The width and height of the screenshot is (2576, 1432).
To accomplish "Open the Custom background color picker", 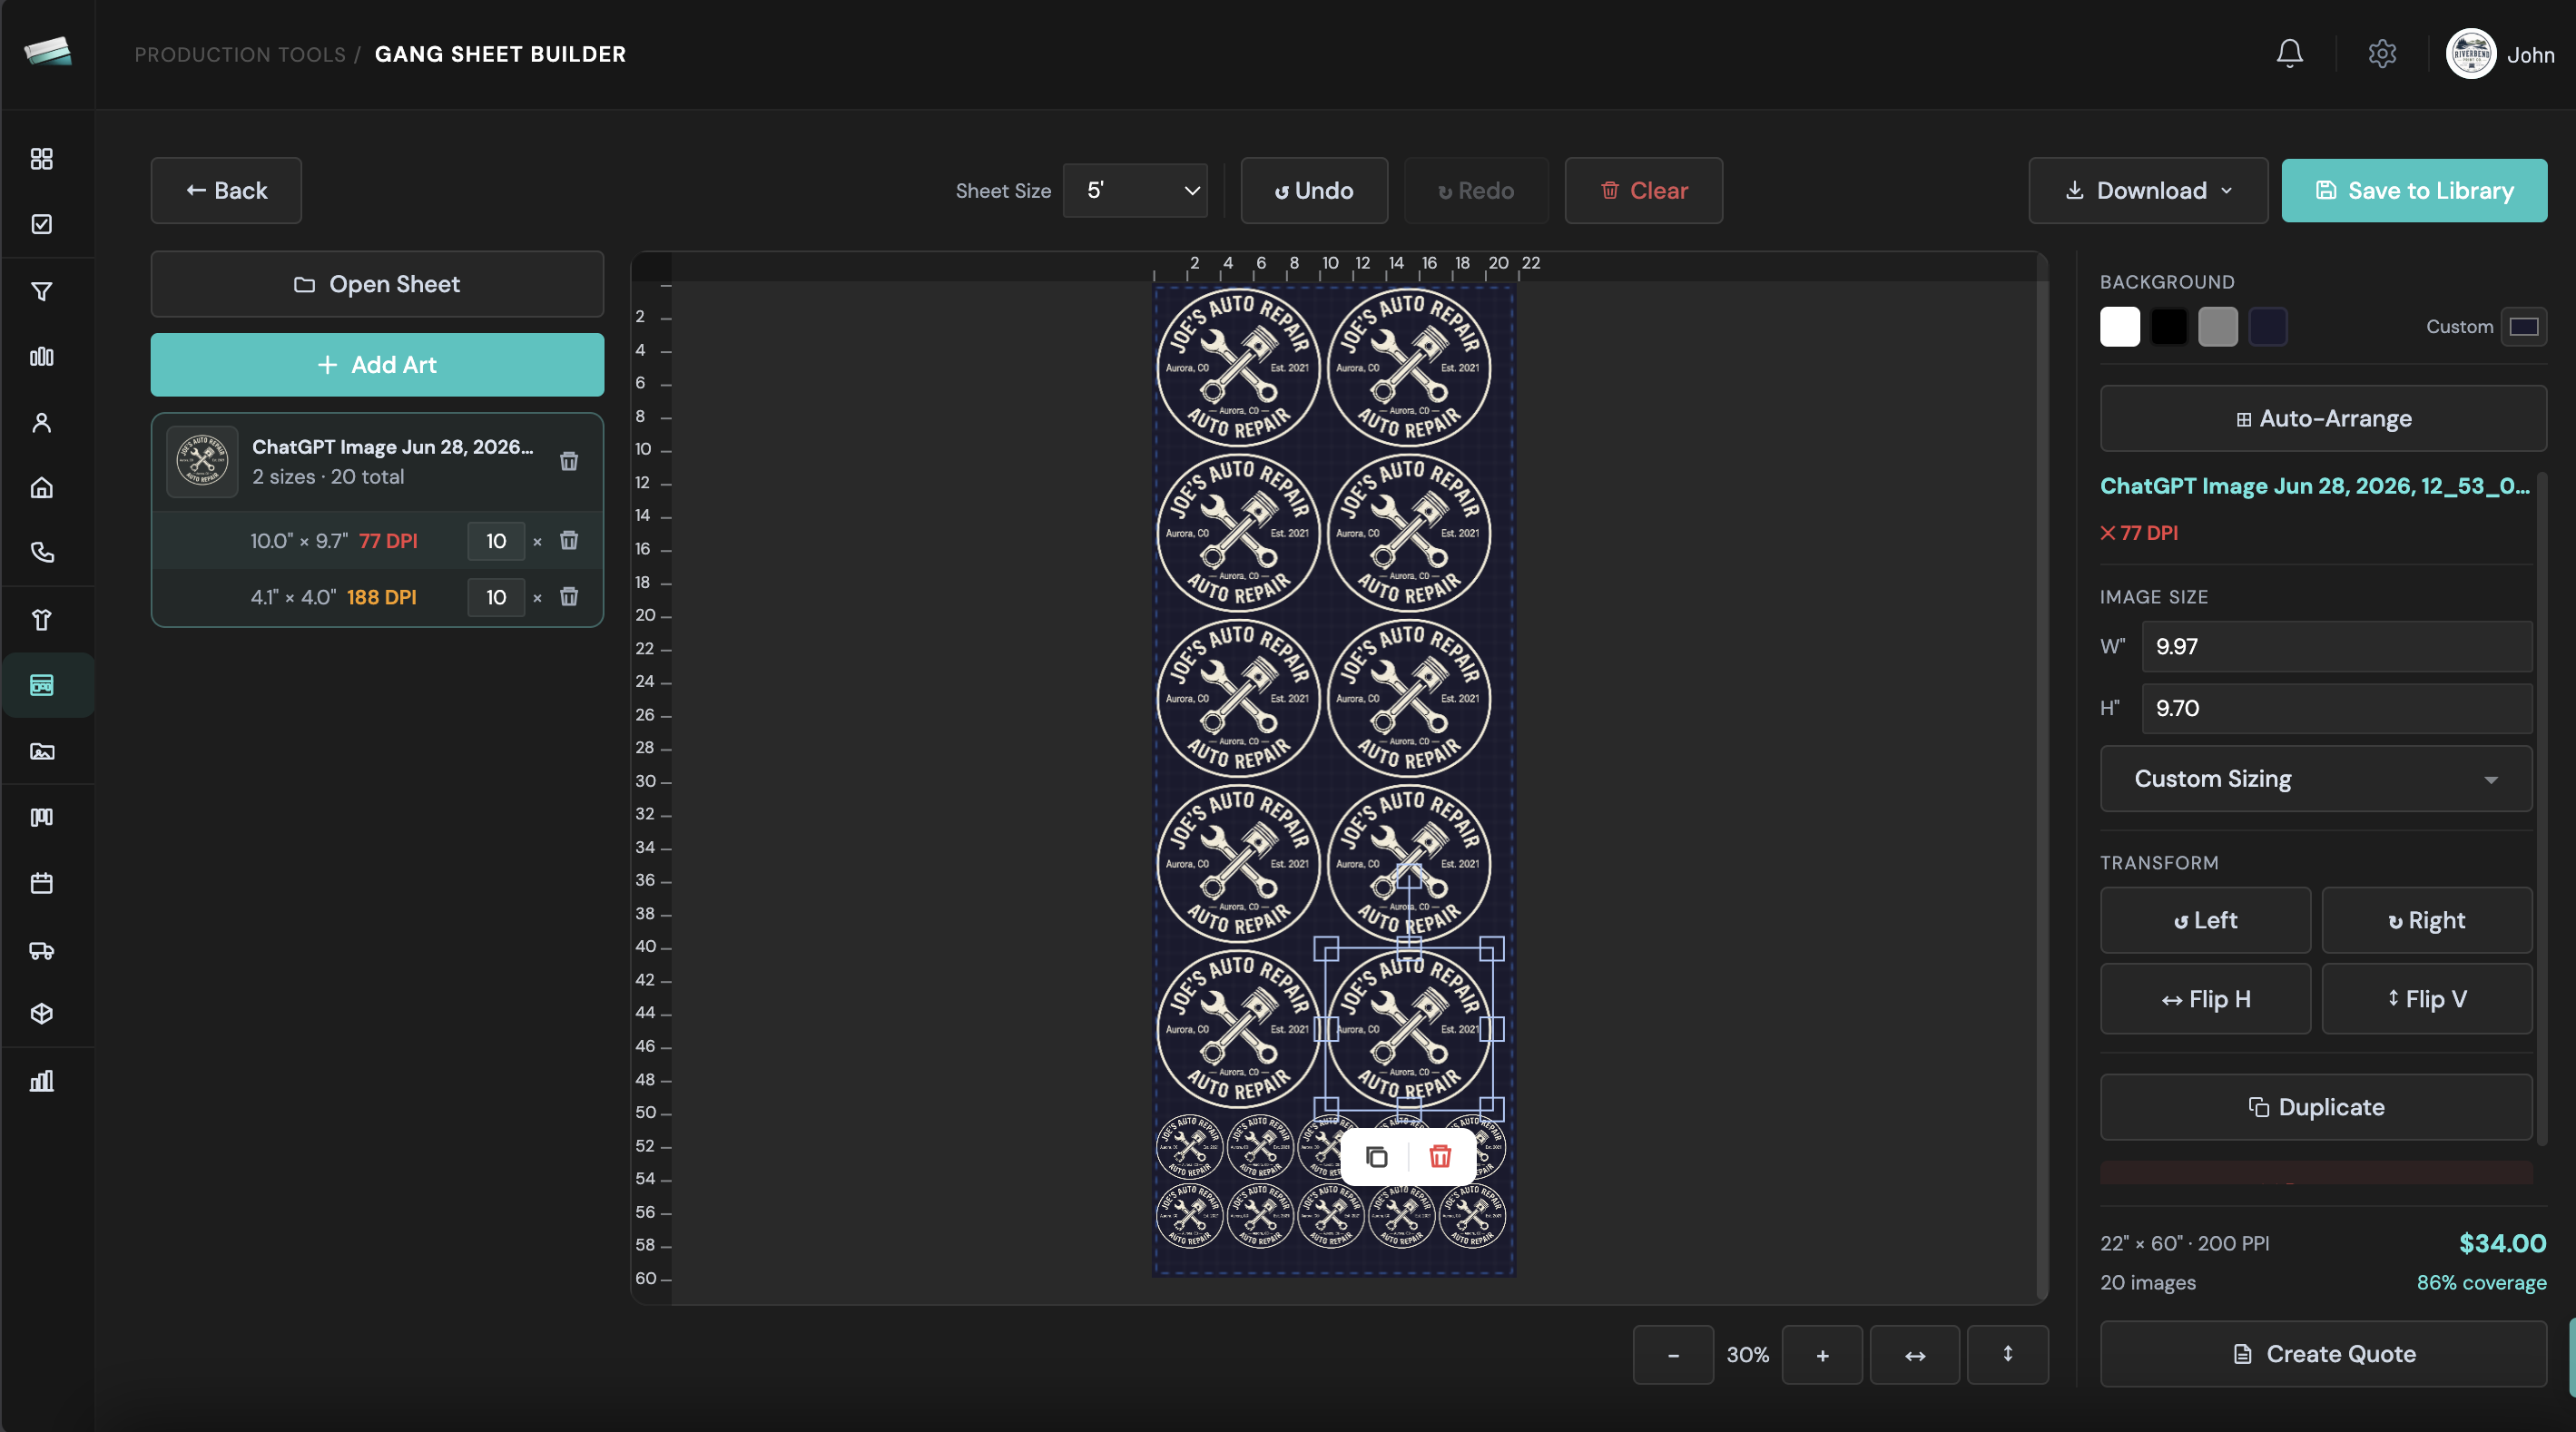I will coord(2524,327).
